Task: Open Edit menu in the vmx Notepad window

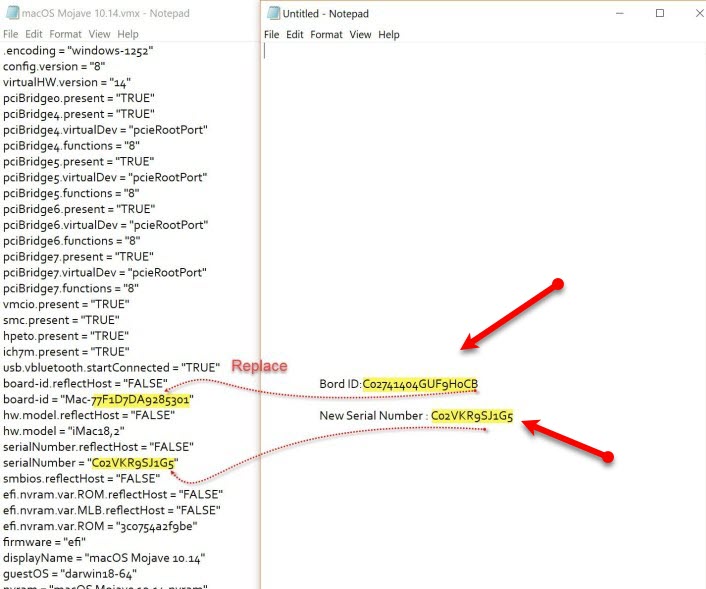Action: [35, 34]
